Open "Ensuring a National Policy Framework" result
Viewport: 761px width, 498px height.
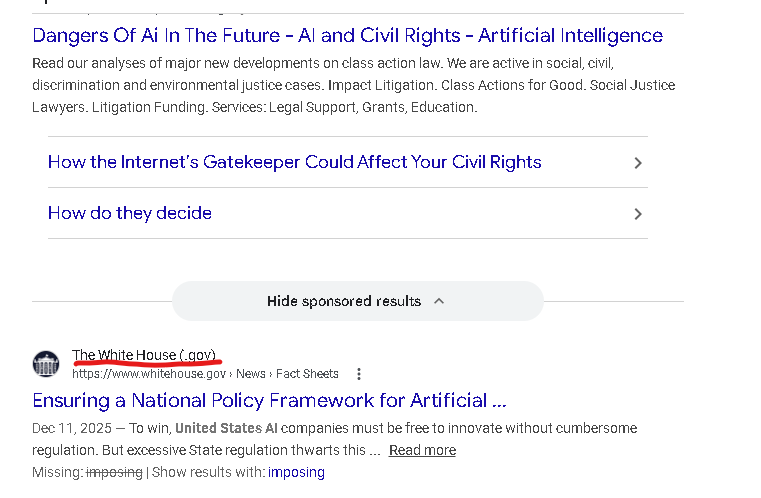tap(269, 401)
